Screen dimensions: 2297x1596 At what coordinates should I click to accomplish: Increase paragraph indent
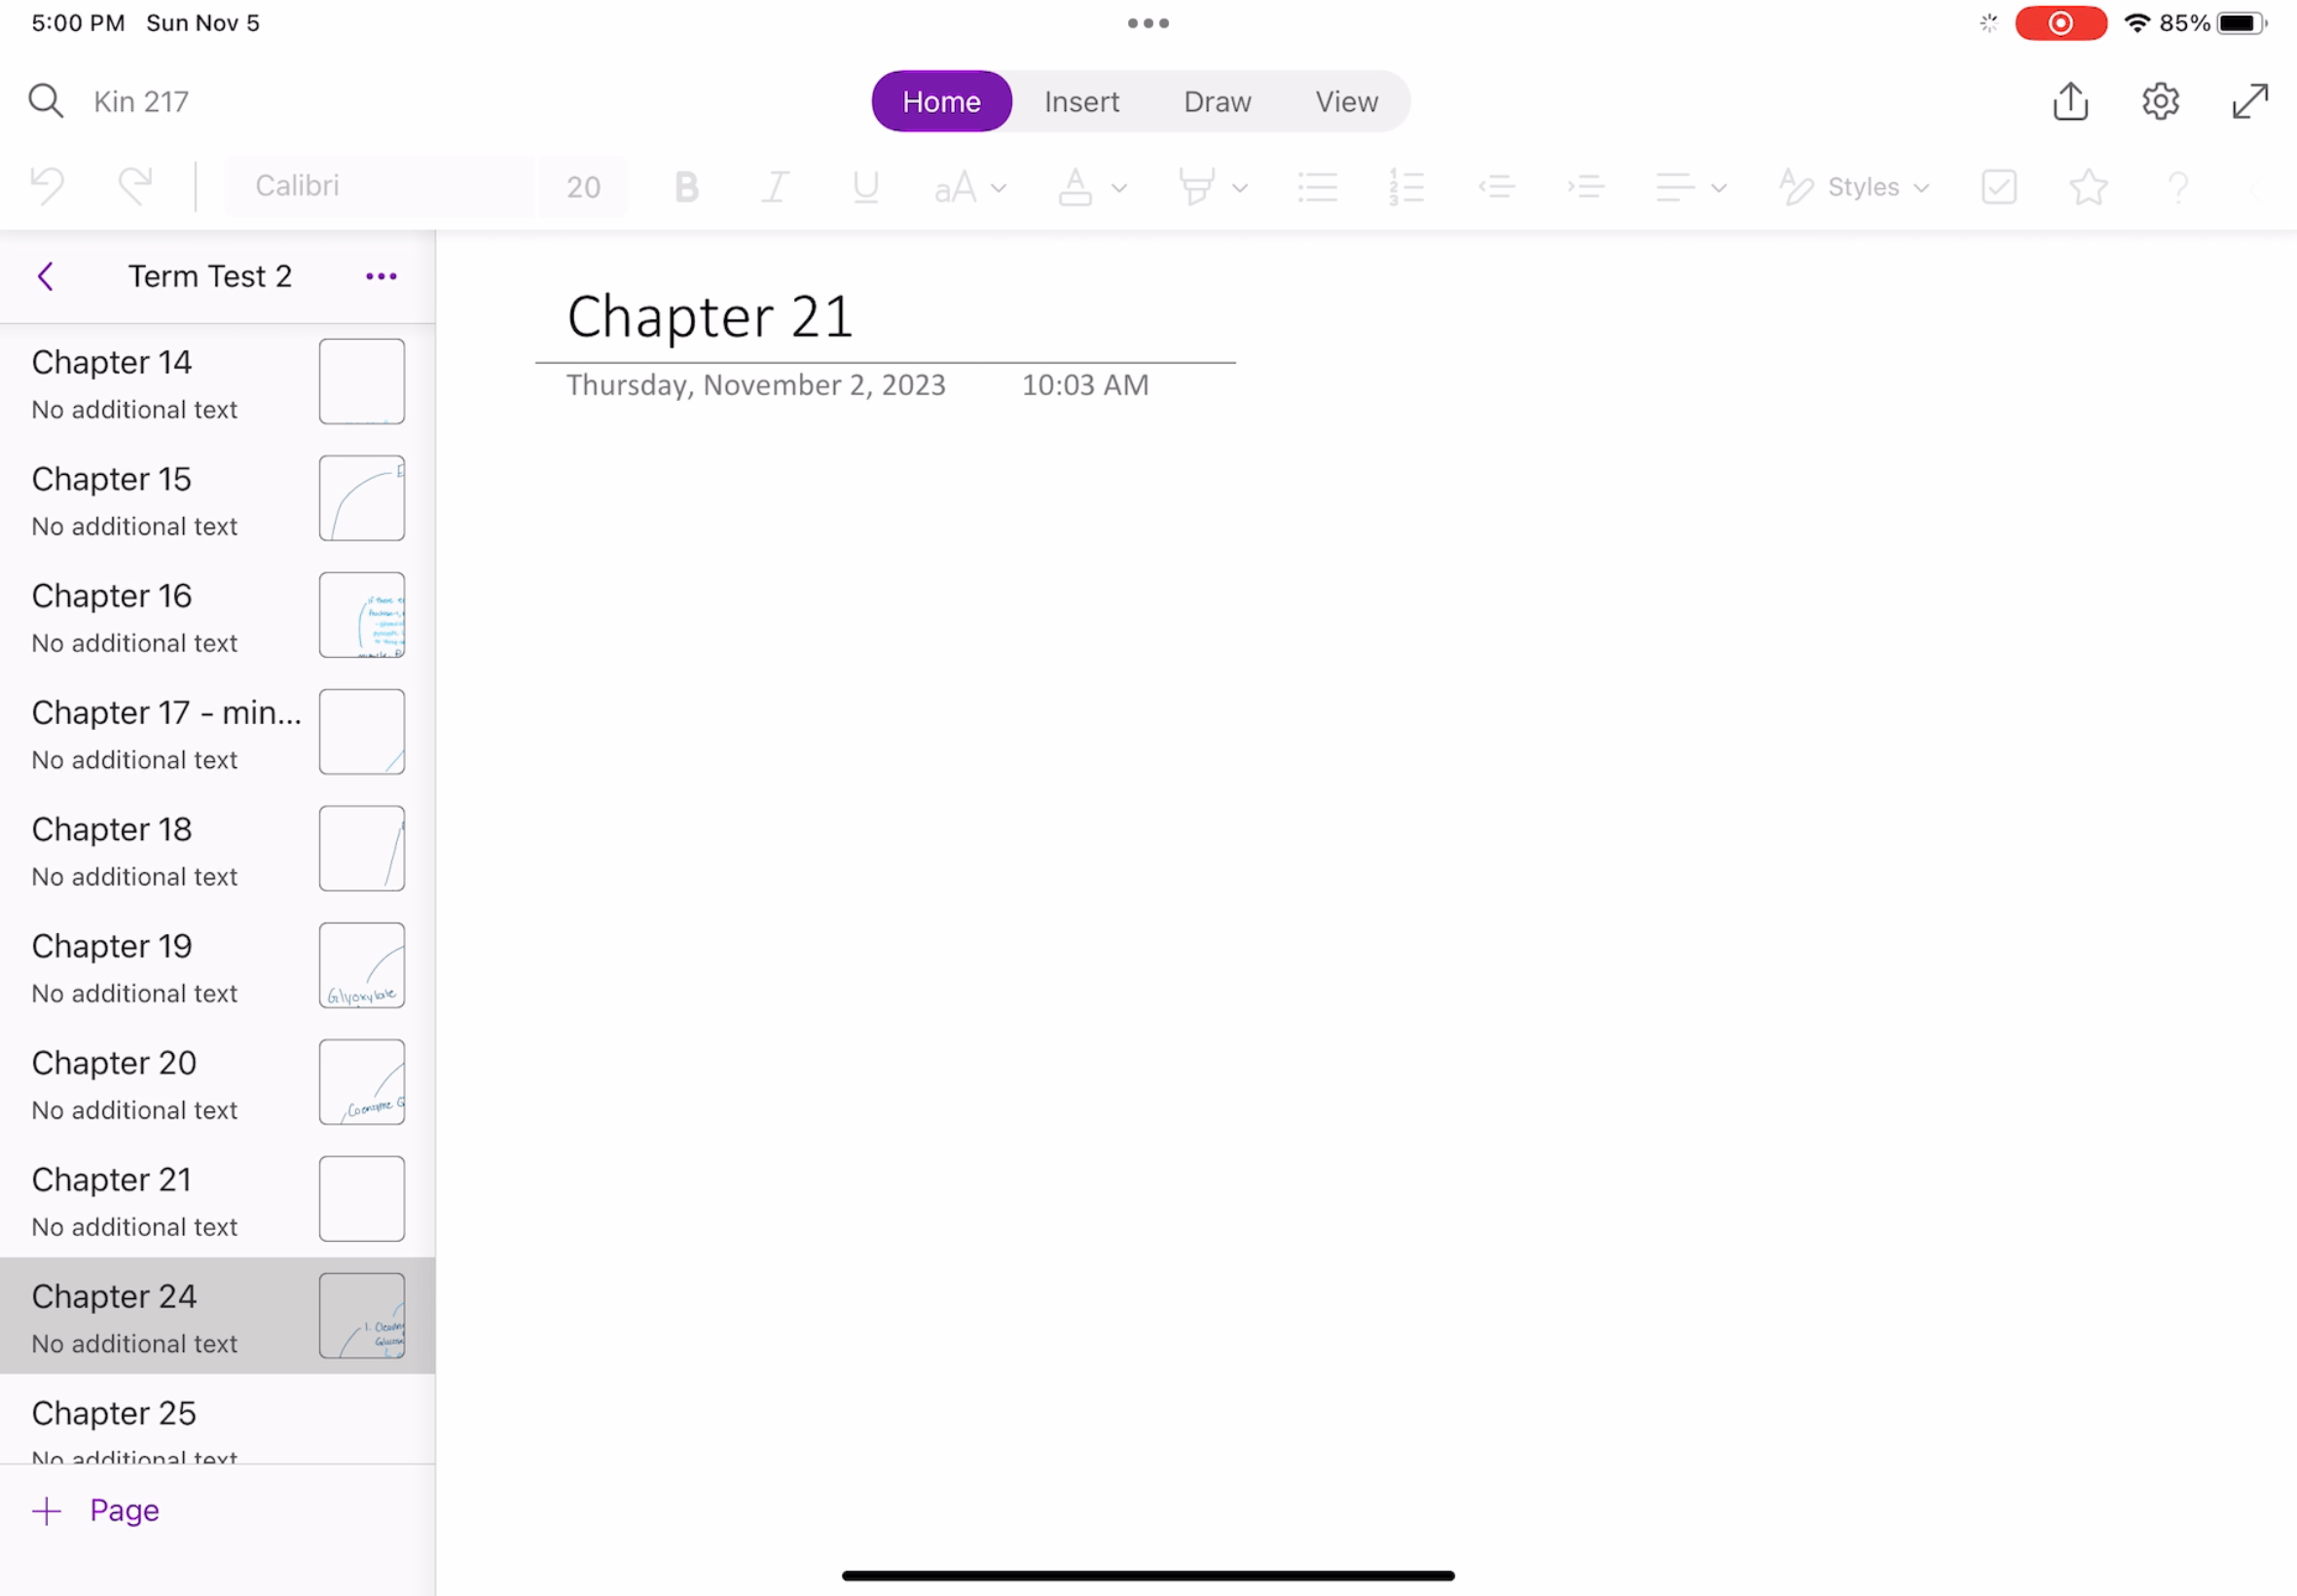(x=1585, y=187)
